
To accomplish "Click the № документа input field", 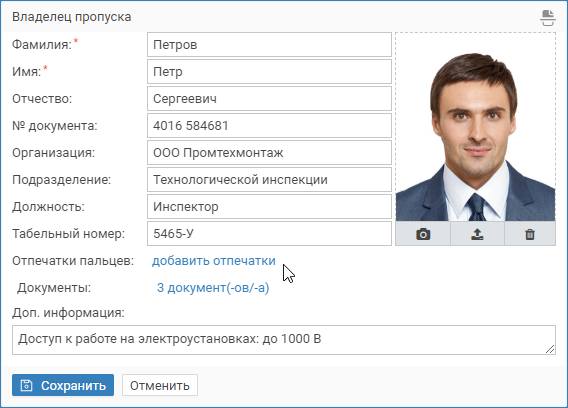I will 269,125.
